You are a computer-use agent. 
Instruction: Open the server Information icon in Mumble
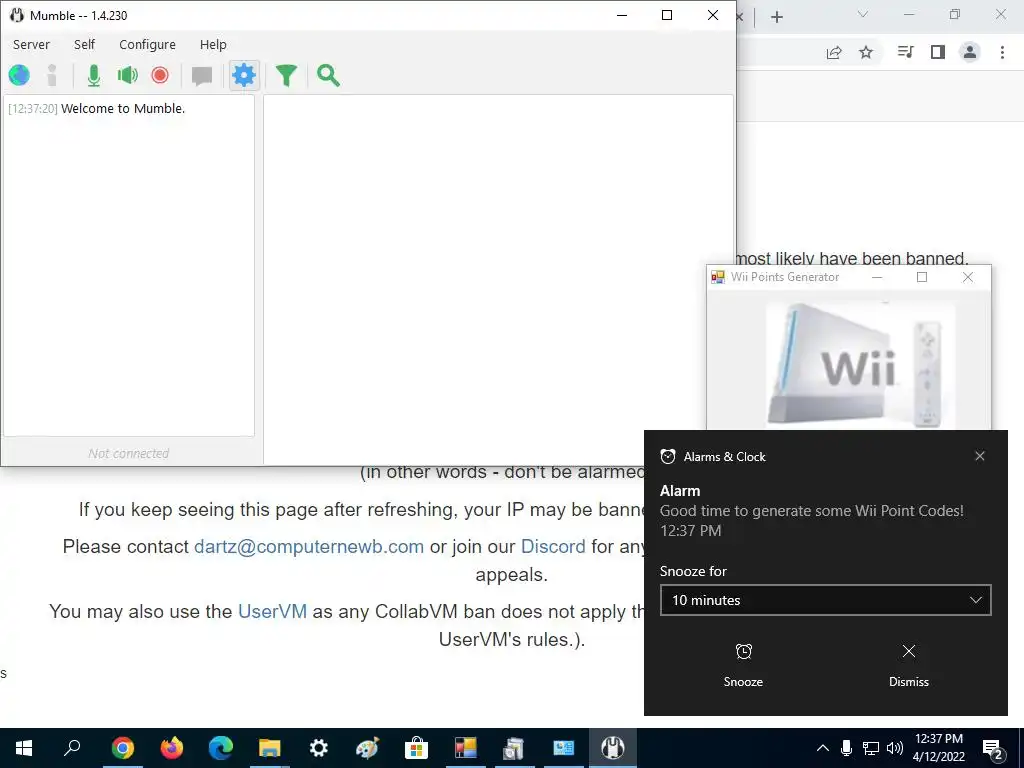(52, 75)
